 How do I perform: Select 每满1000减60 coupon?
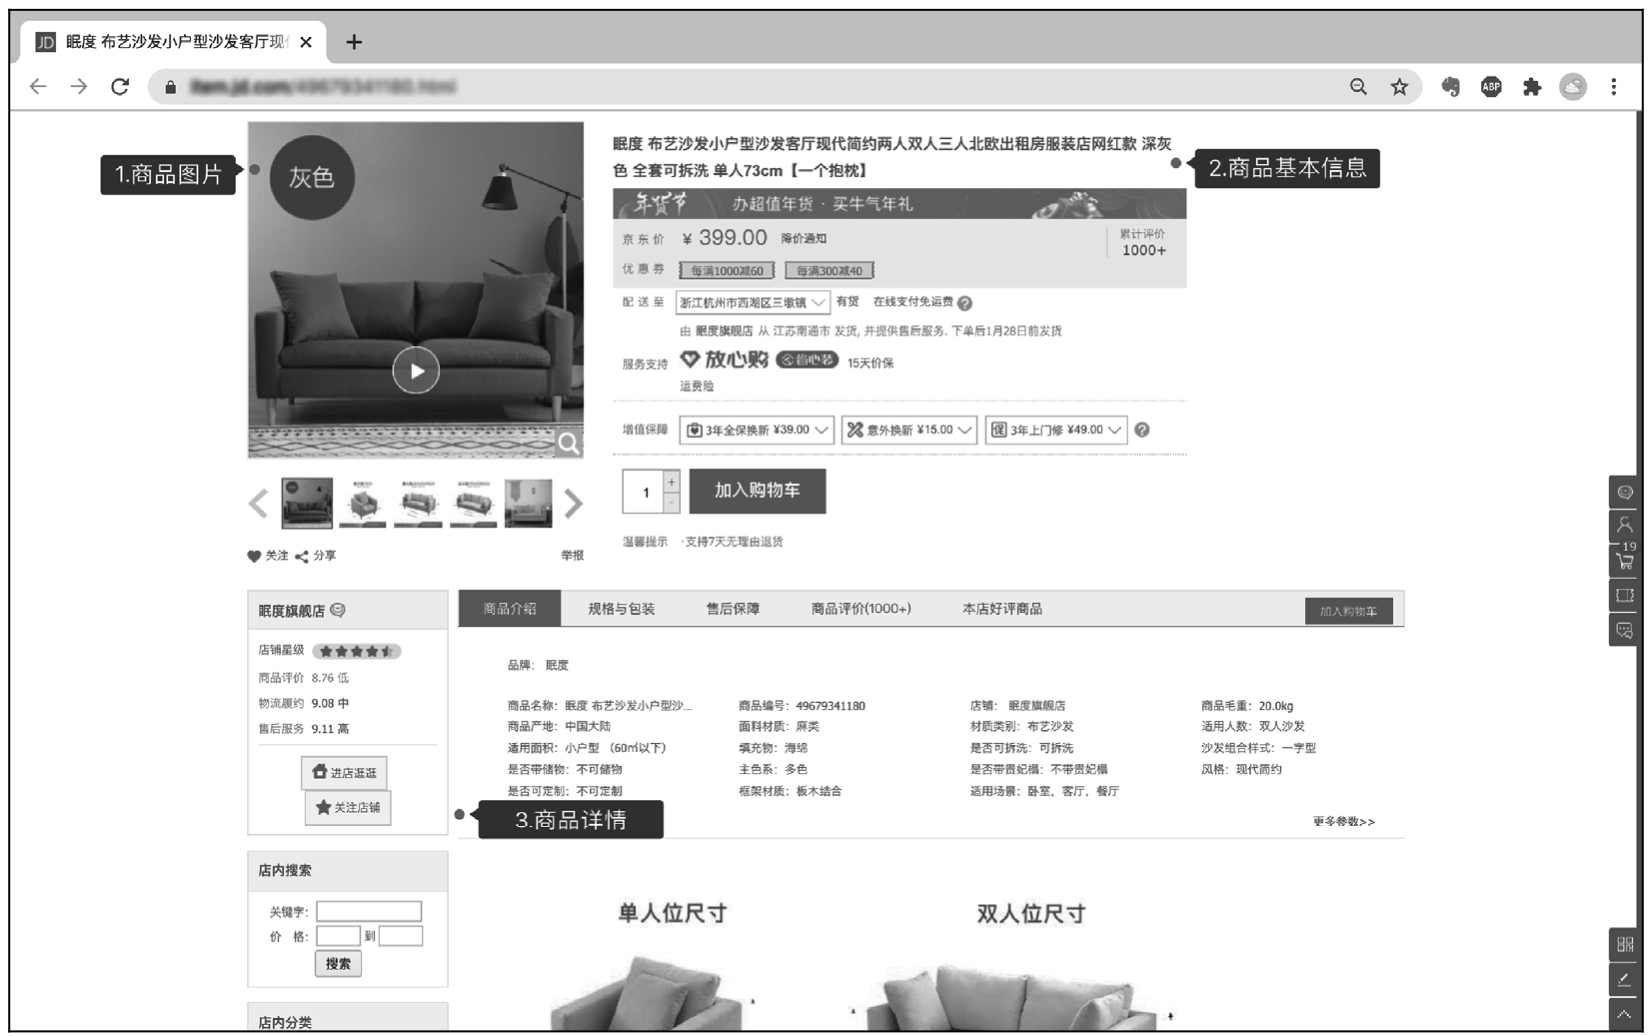(x=727, y=271)
